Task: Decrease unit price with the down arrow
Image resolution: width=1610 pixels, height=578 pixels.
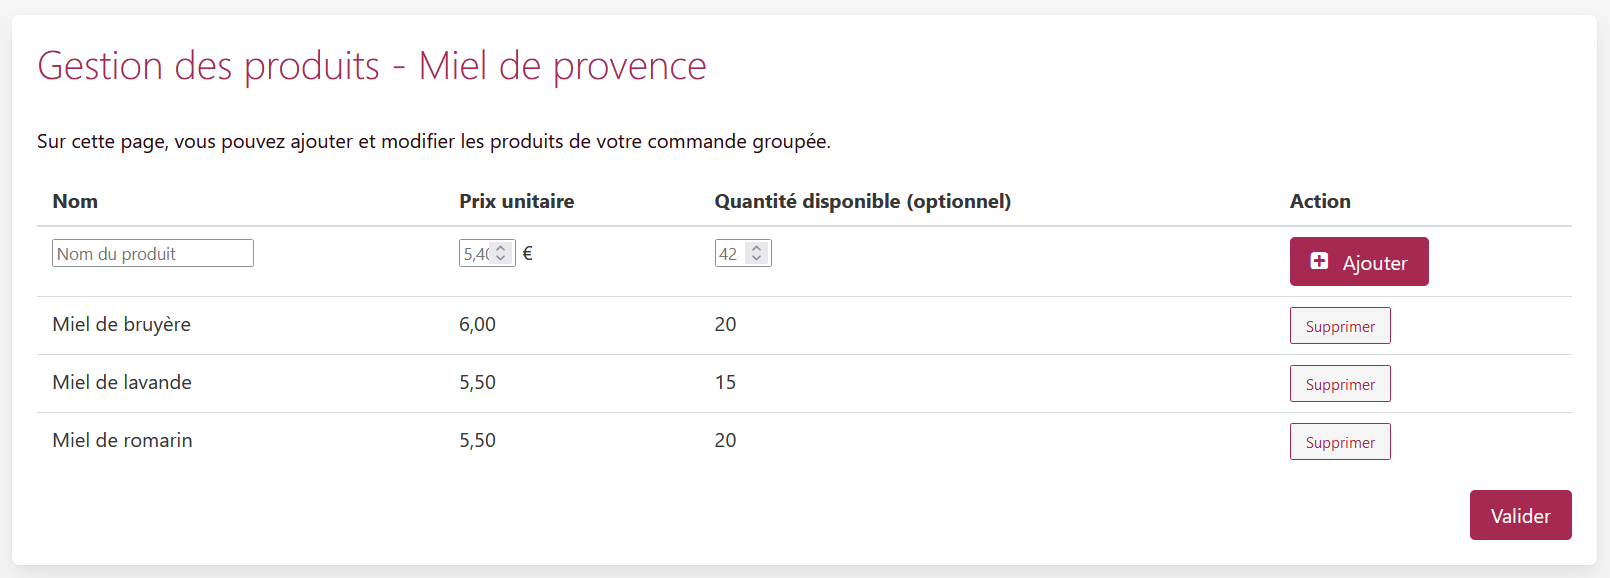Action: tap(501, 258)
